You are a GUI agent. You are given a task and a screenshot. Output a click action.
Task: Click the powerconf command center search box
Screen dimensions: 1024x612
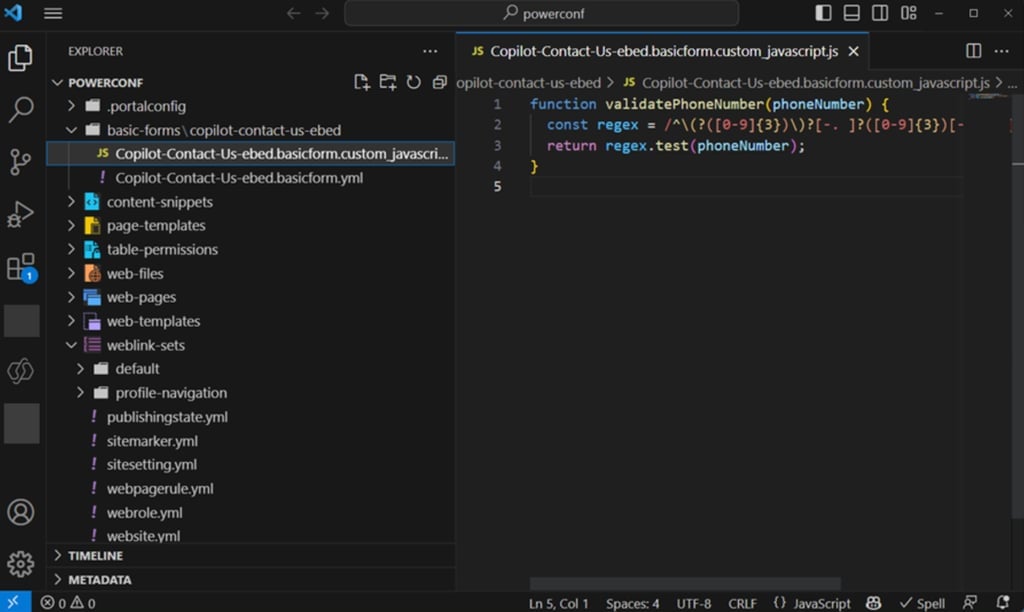click(541, 13)
